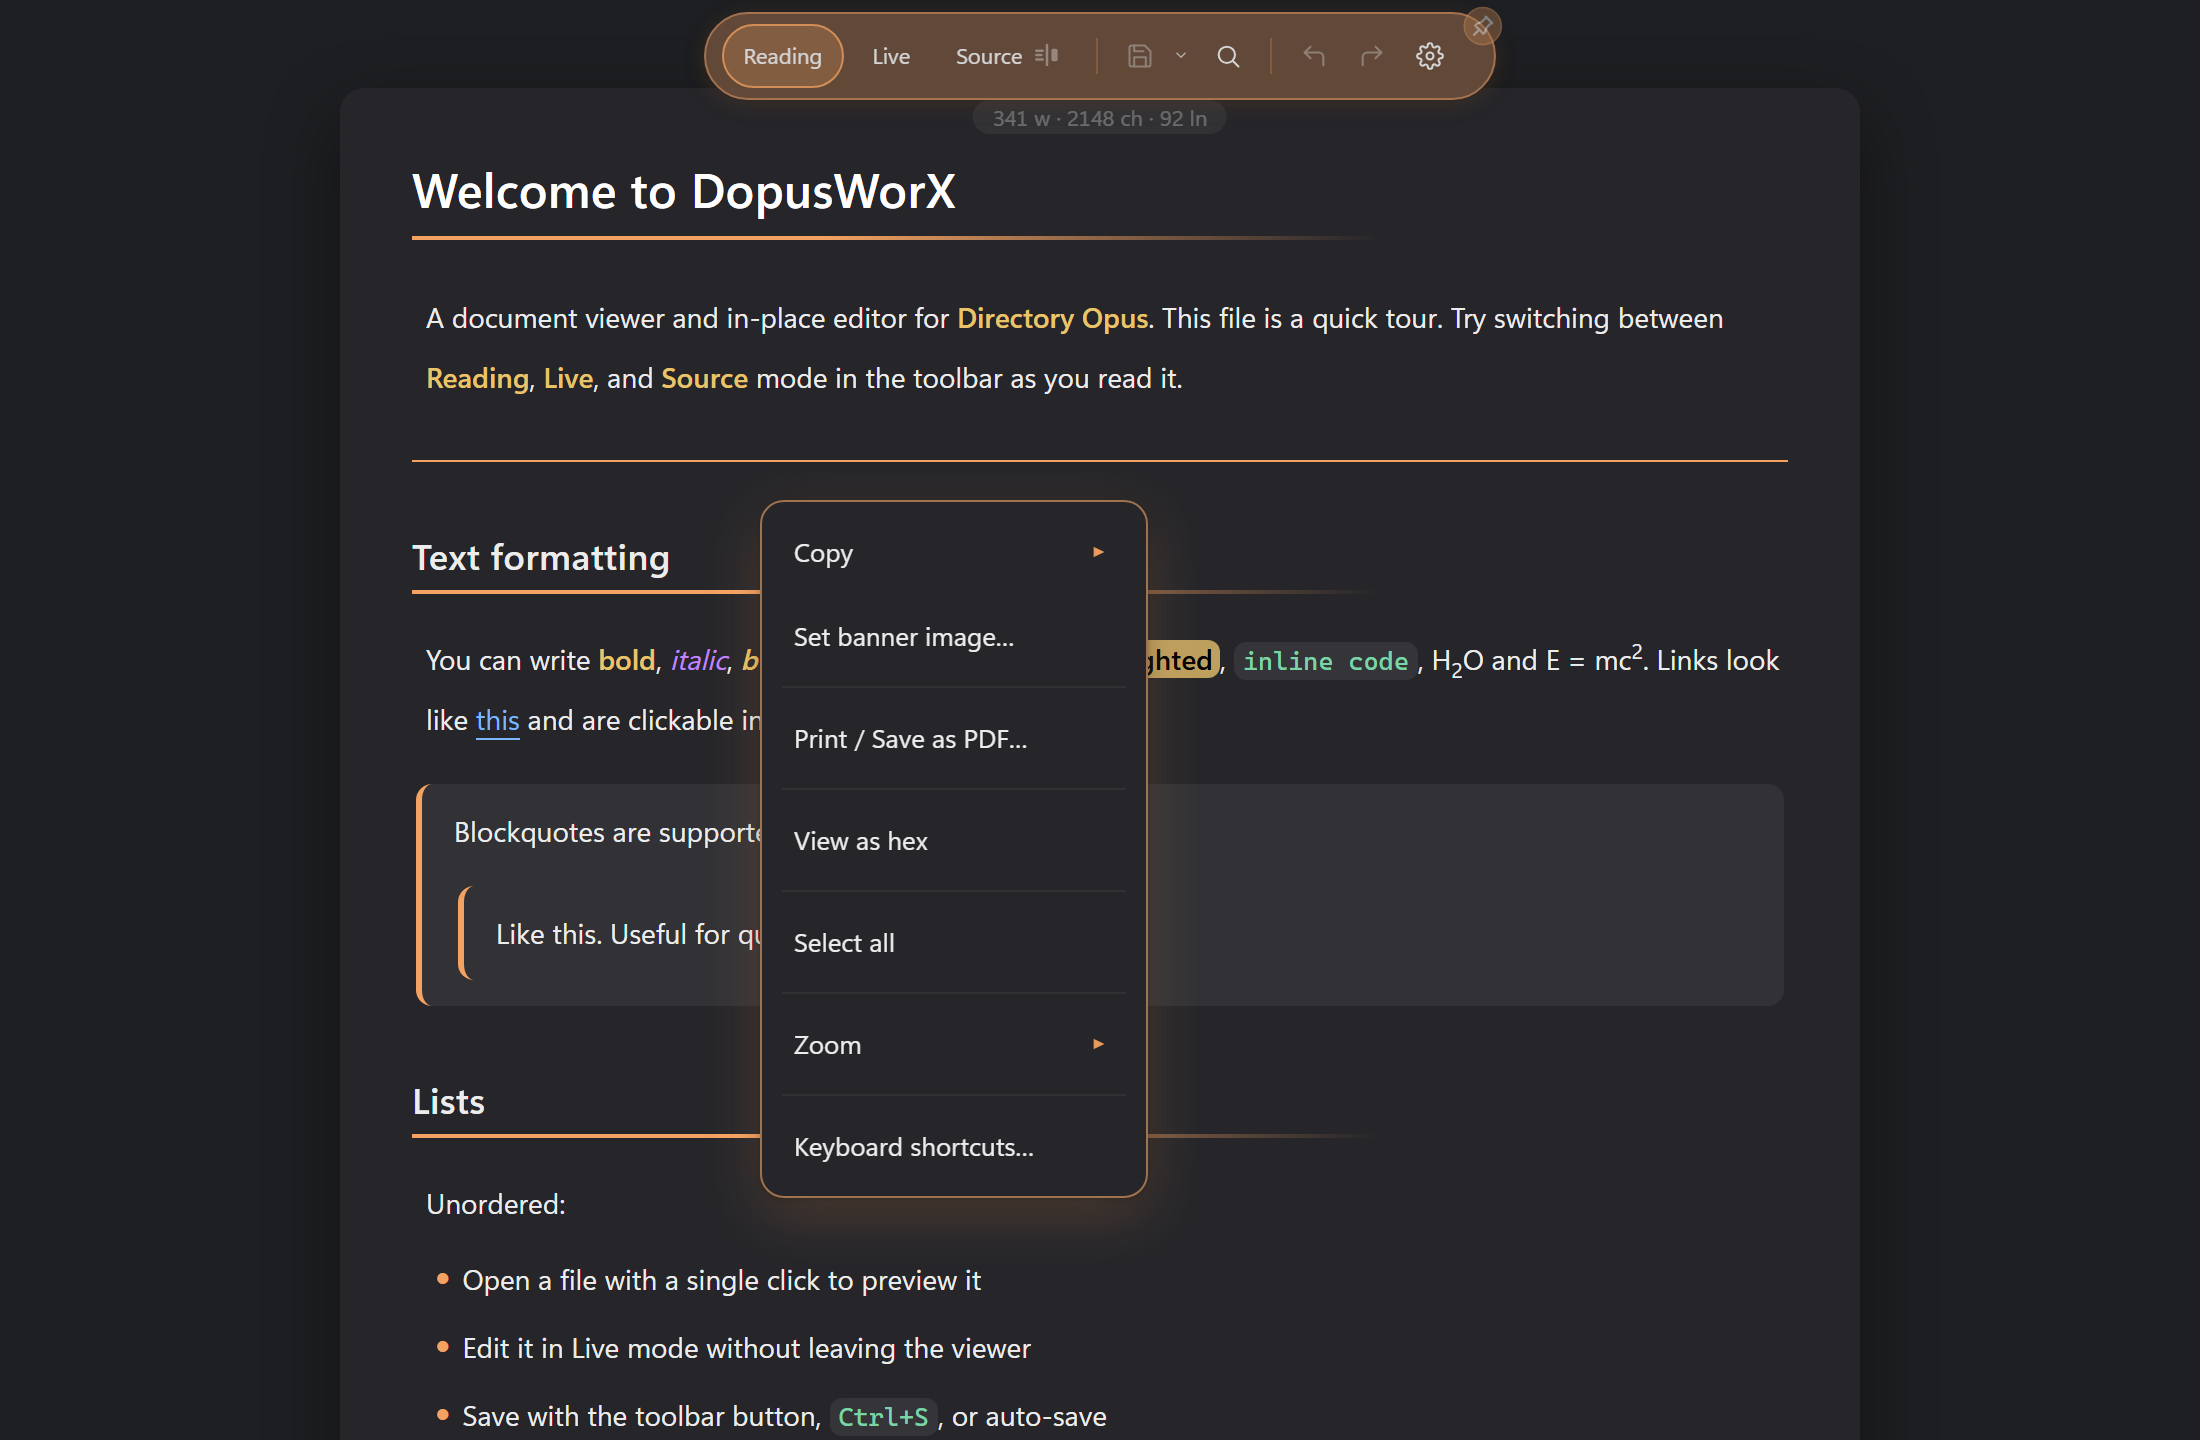Click the "Welcome to DopusWorX" heading

[x=684, y=191]
